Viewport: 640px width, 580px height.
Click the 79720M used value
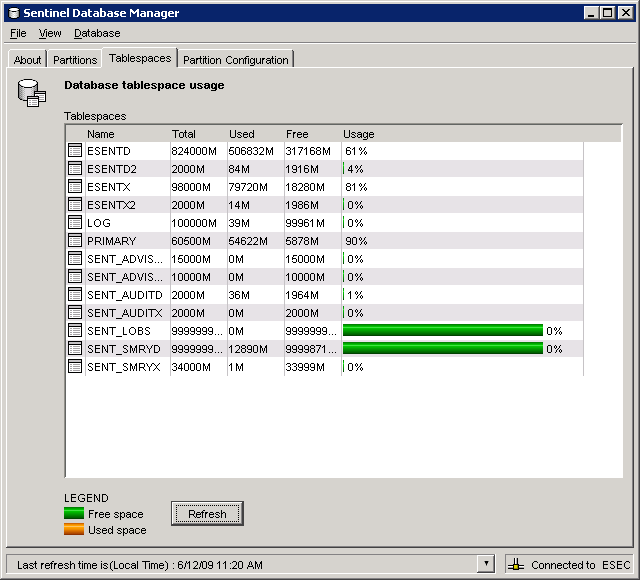(248, 187)
